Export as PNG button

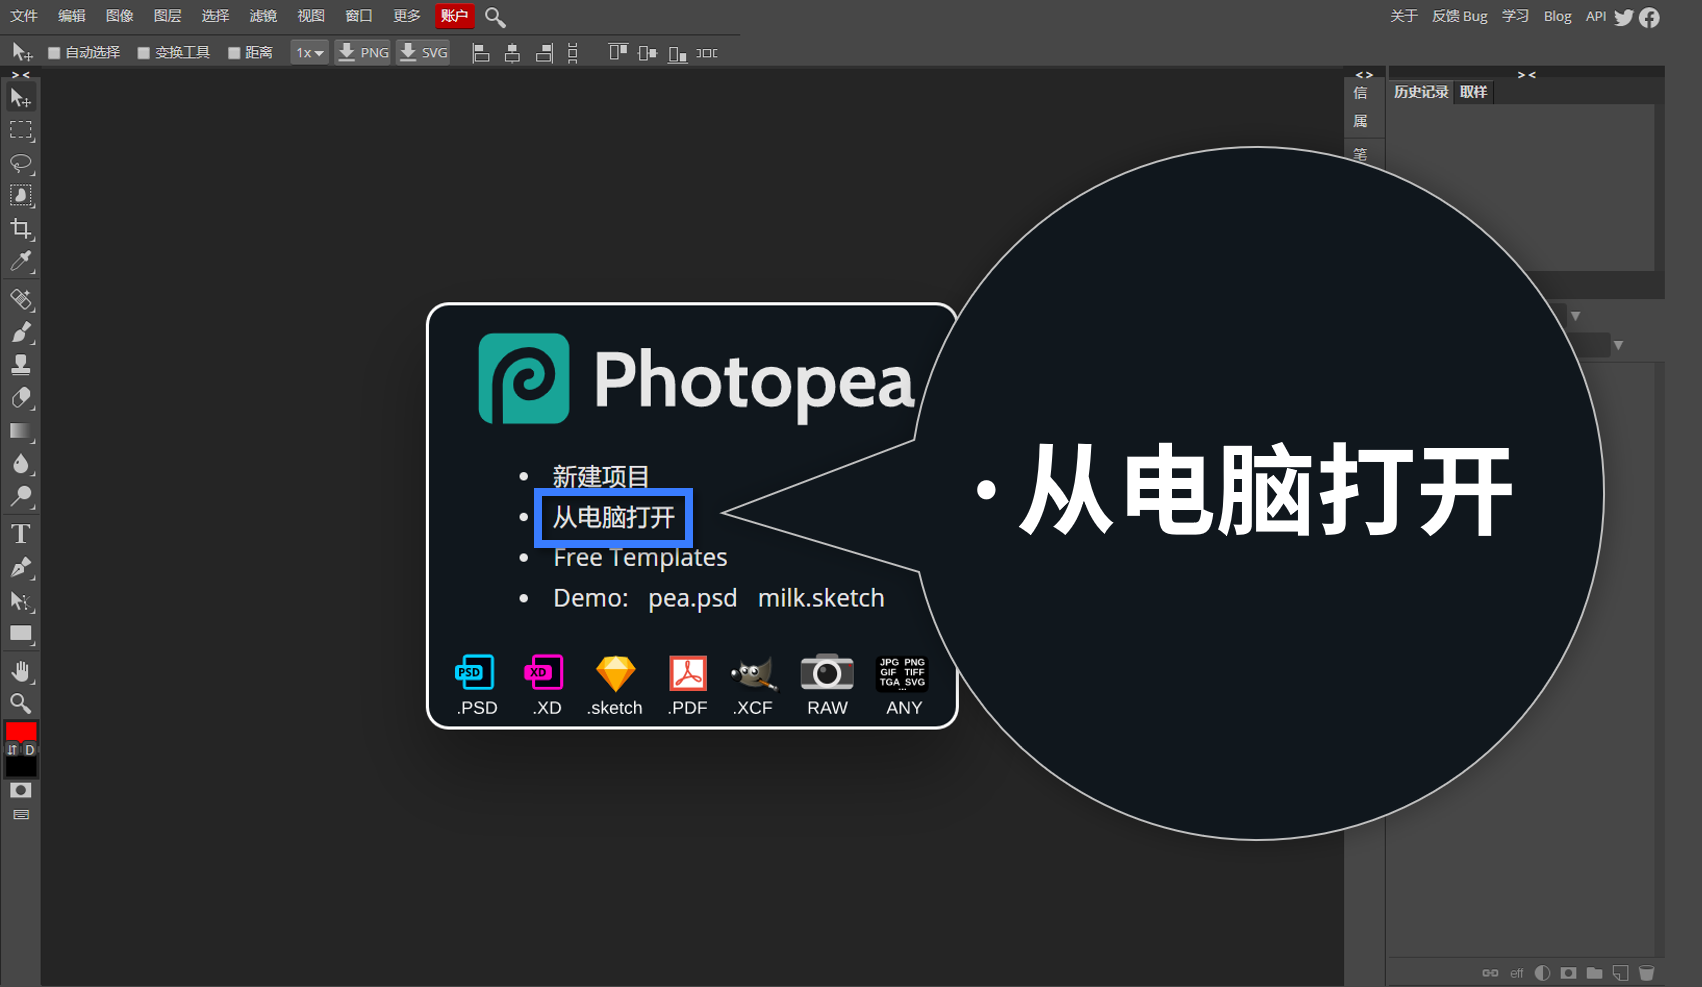pos(363,53)
